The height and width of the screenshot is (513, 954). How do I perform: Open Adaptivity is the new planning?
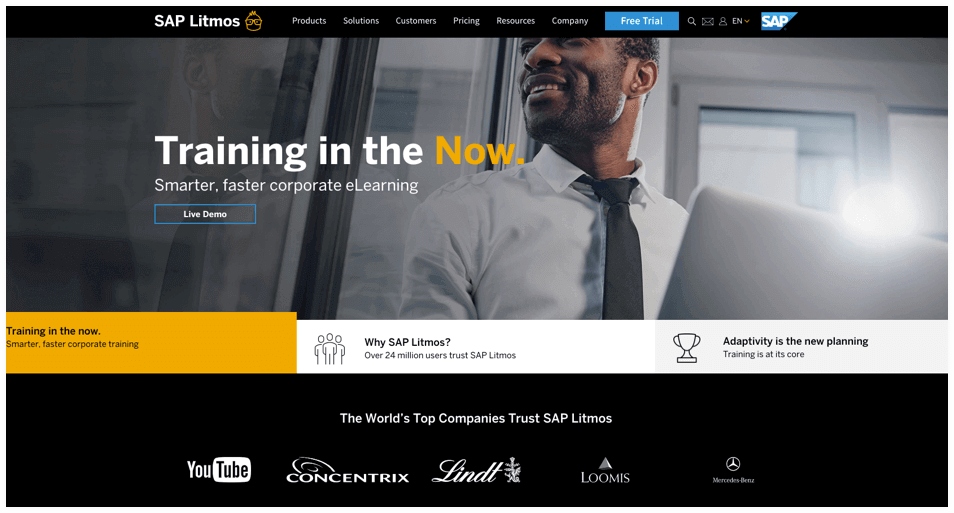coord(801,347)
